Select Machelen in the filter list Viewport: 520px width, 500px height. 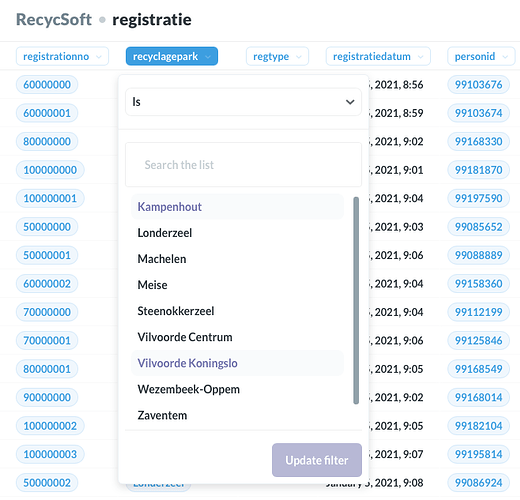[237, 259]
